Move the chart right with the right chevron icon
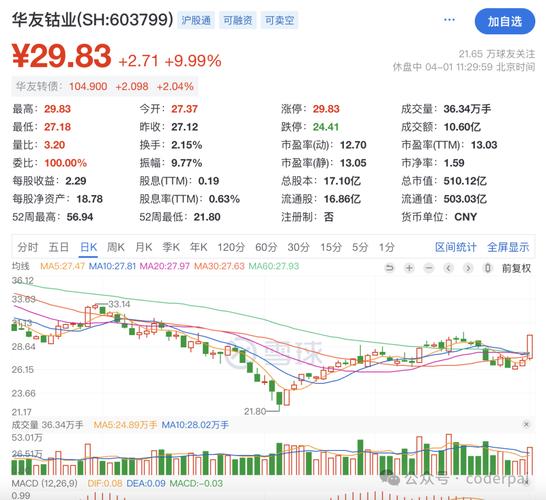The height and width of the screenshot is (500, 546). click(468, 268)
